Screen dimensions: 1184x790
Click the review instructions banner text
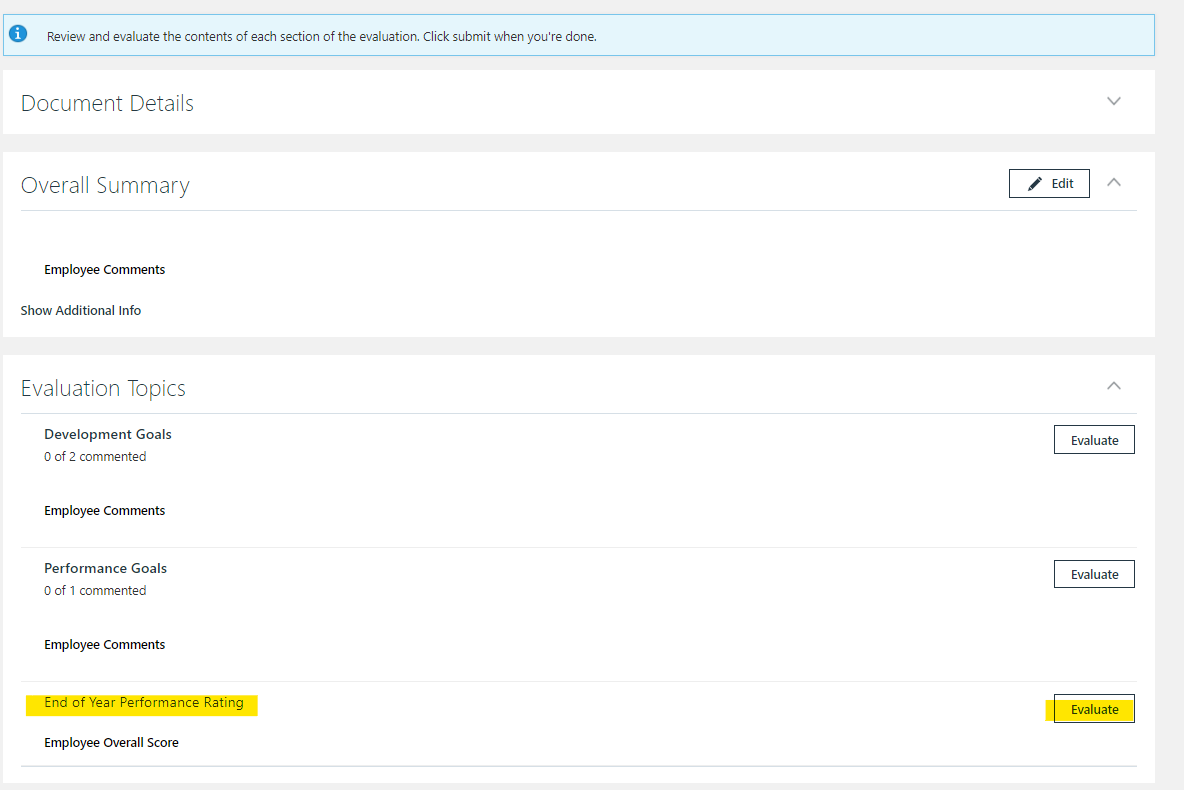coord(322,36)
